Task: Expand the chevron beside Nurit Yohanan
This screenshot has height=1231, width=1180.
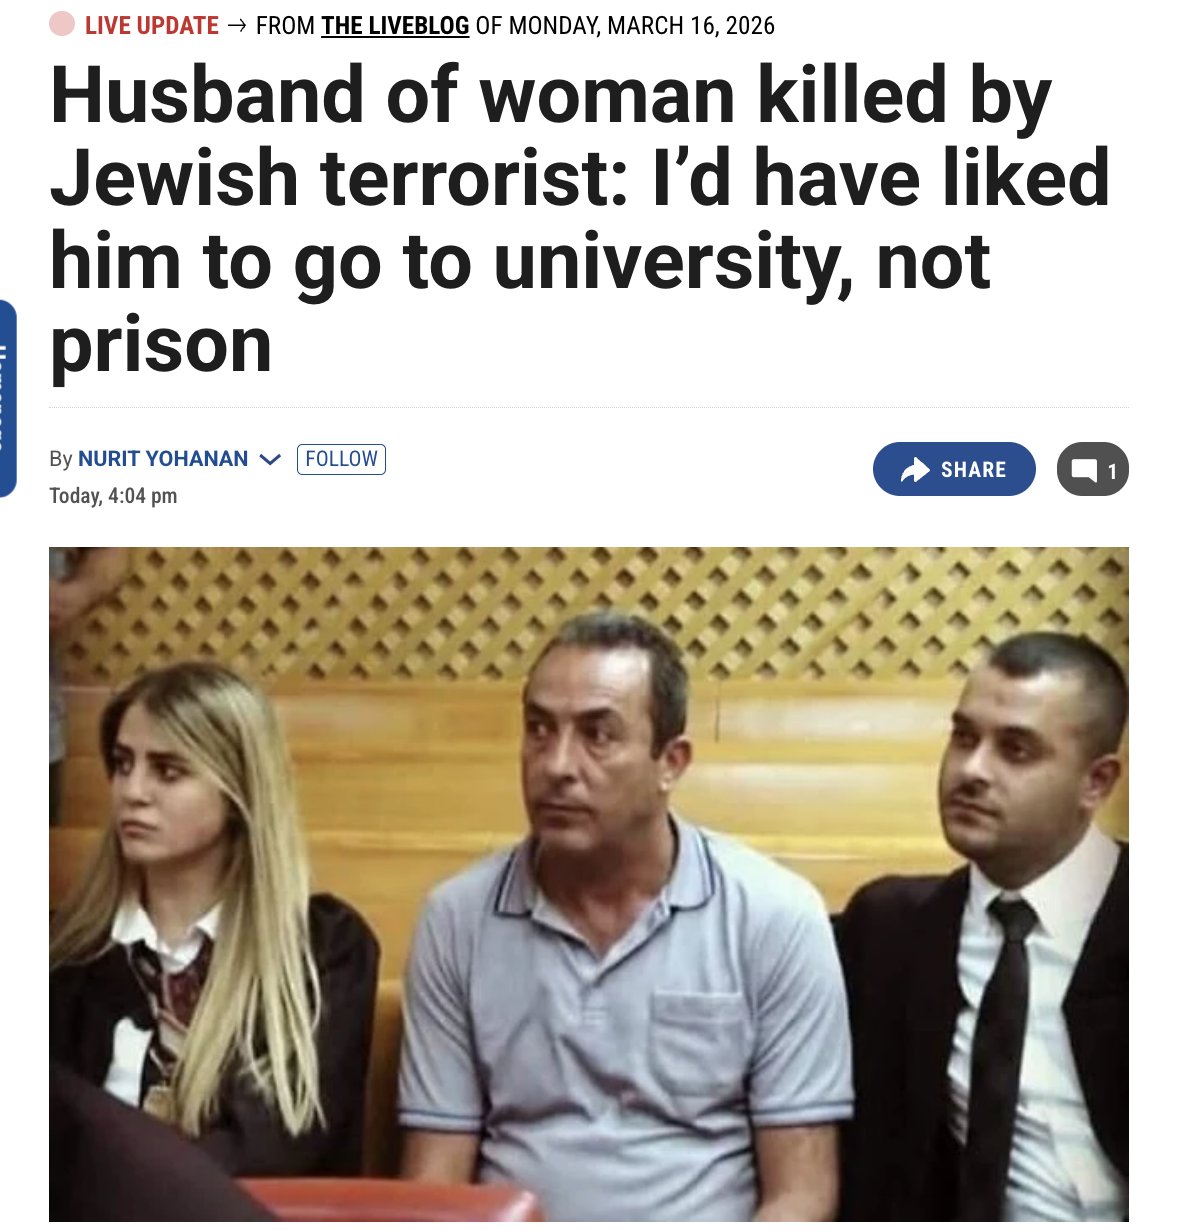Action: pyautogui.click(x=270, y=459)
